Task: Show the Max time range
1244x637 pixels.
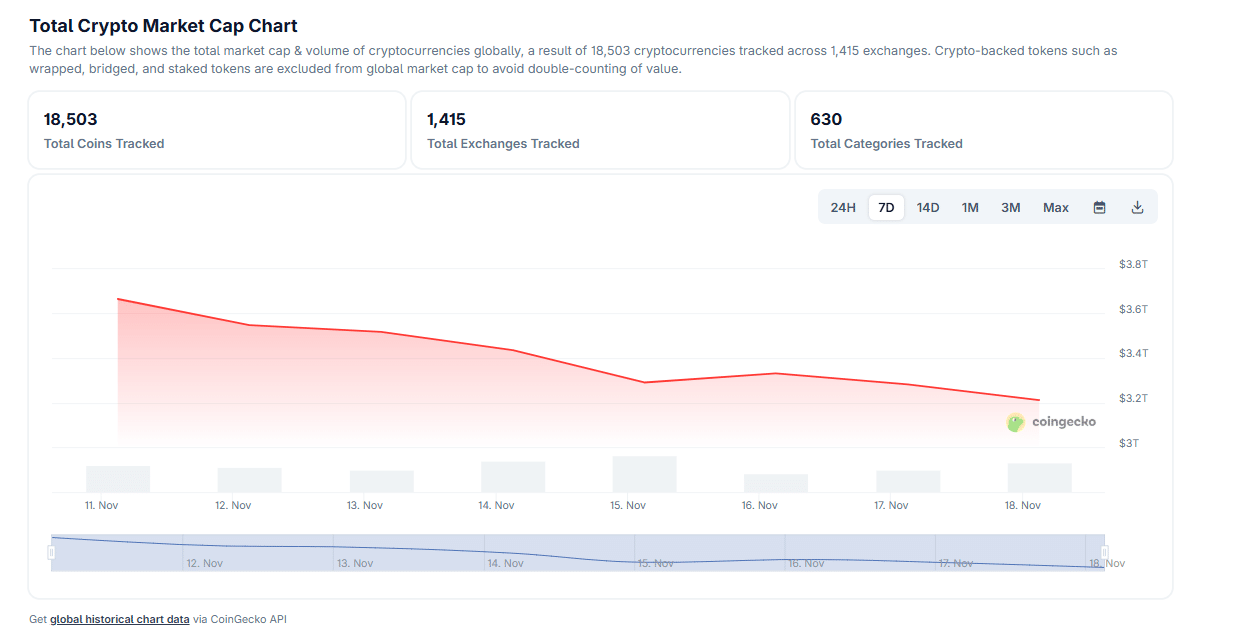Action: coord(1056,208)
